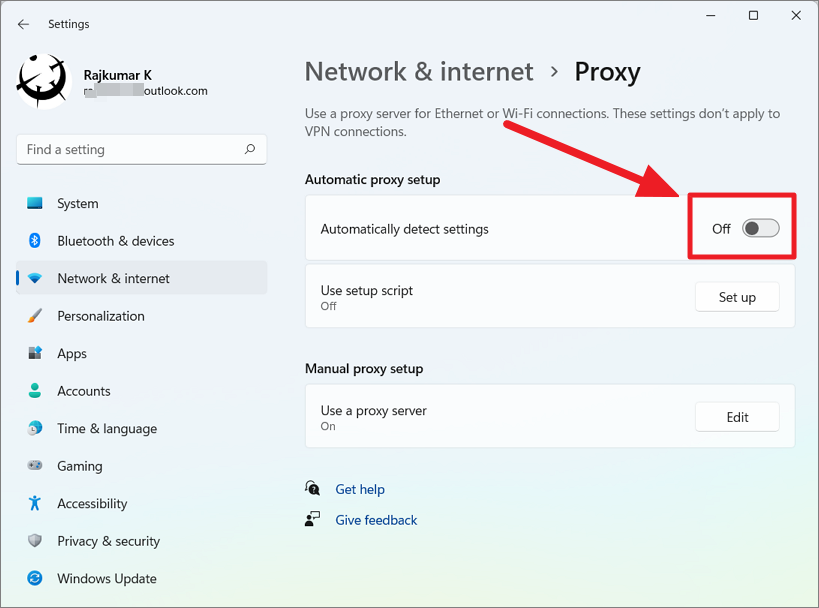This screenshot has width=819, height=608.
Task: Click the Use setup script label
Action: coord(367,290)
